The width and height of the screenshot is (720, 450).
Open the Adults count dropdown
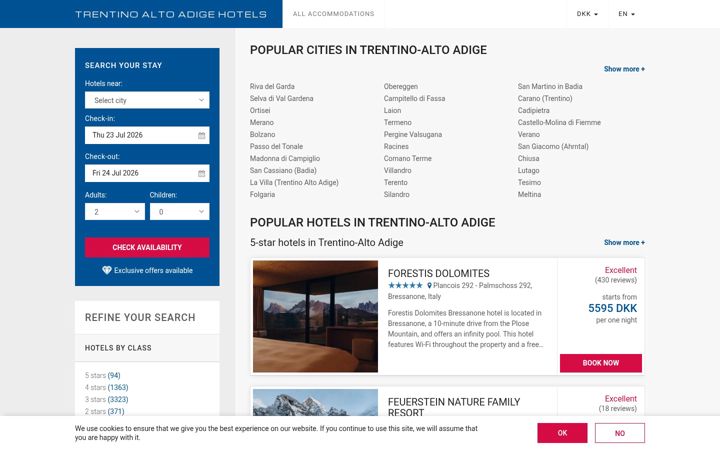pyautogui.click(x=115, y=212)
